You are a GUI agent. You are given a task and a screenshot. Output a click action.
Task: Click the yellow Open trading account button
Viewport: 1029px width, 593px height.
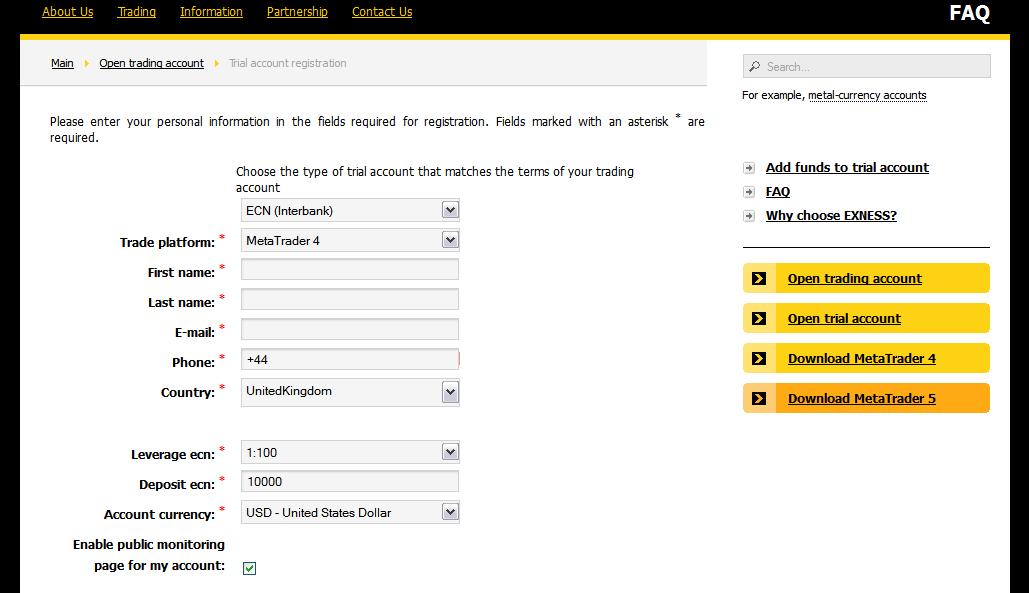[x=866, y=278]
